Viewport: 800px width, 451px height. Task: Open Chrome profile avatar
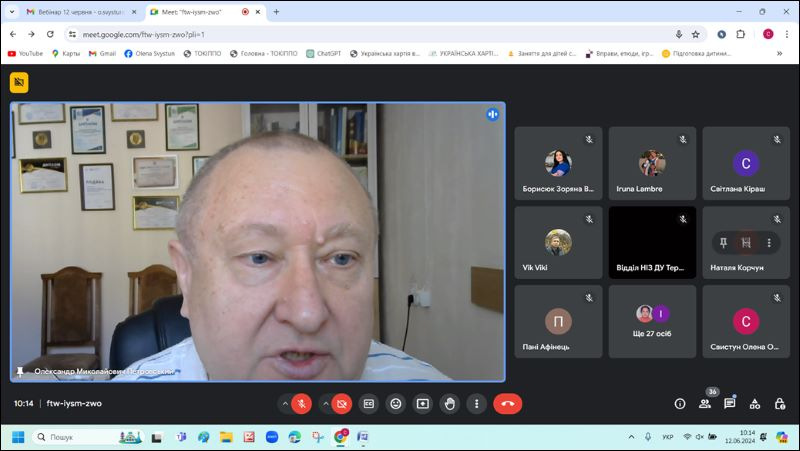point(768,34)
